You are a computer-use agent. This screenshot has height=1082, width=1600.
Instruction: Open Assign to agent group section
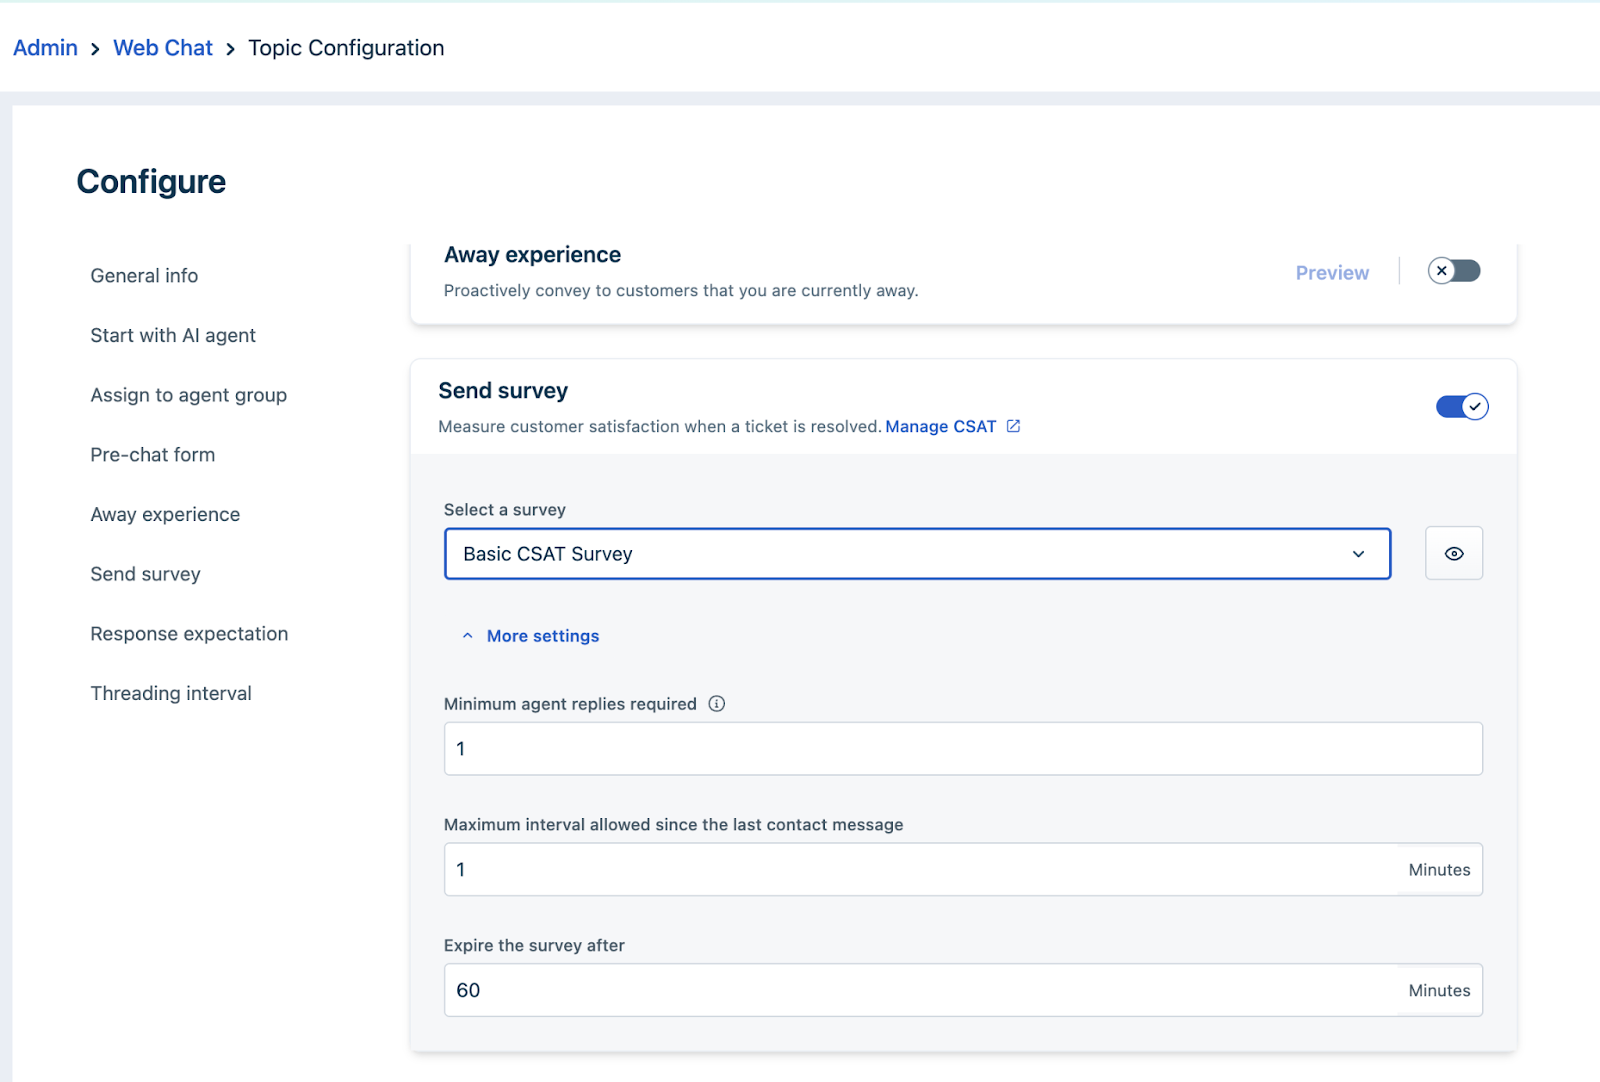pos(188,395)
